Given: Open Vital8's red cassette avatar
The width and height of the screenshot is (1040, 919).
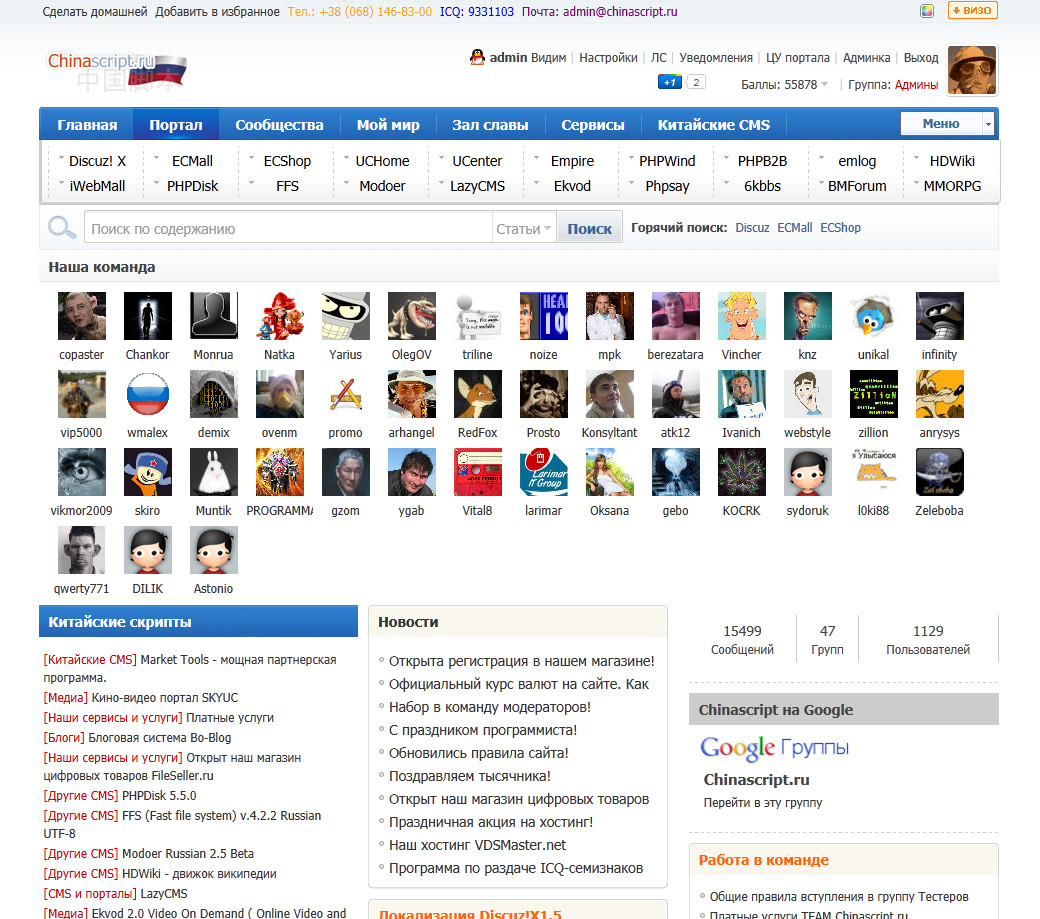Looking at the screenshot, I should coord(478,472).
